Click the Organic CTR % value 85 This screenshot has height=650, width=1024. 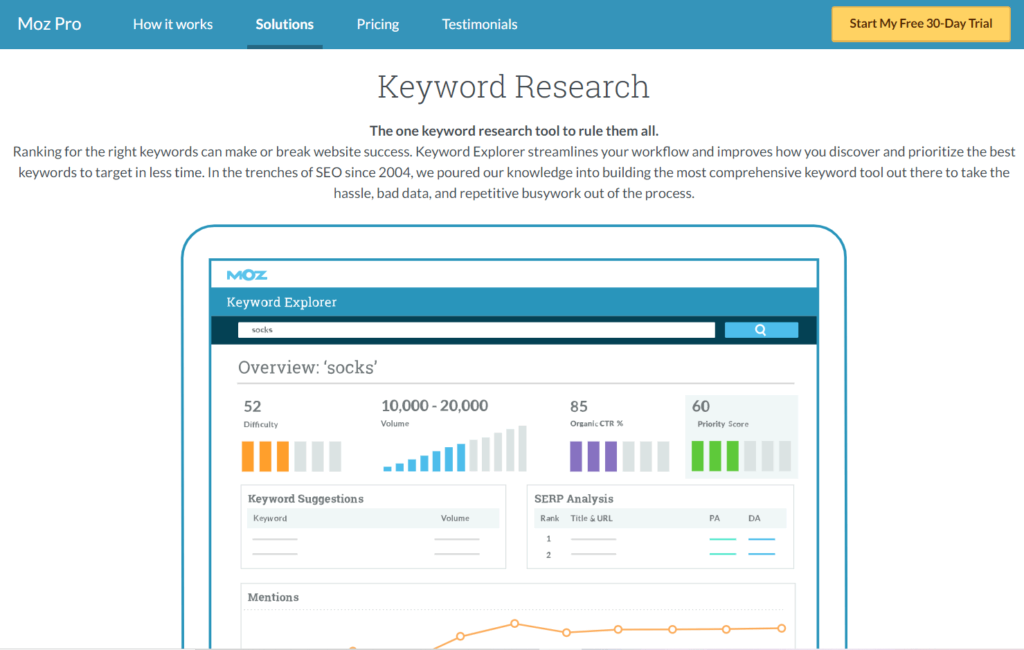579,406
